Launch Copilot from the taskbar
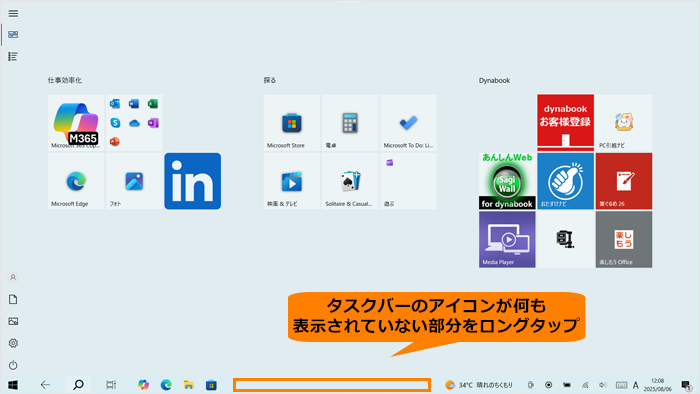This screenshot has width=700, height=394. [143, 385]
